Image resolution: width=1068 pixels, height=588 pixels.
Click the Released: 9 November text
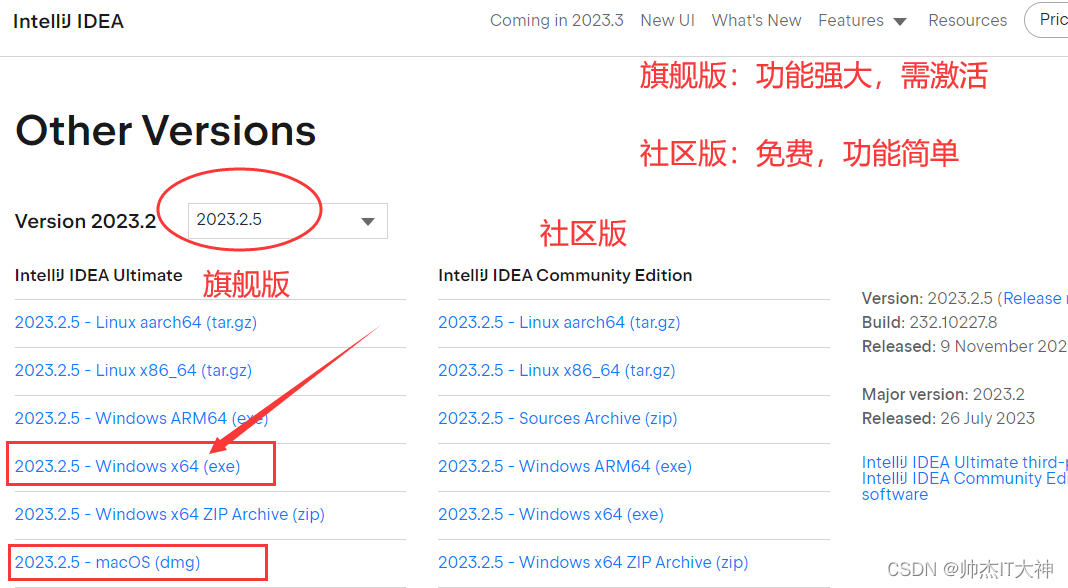click(x=964, y=346)
